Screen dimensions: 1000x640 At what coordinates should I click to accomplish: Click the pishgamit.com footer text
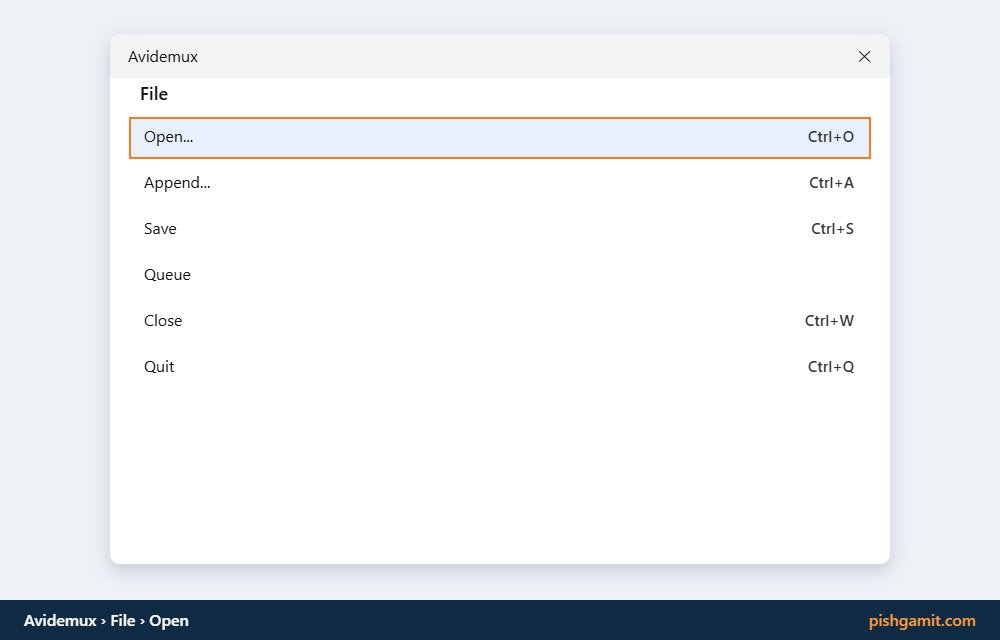pyautogui.click(x=922, y=620)
